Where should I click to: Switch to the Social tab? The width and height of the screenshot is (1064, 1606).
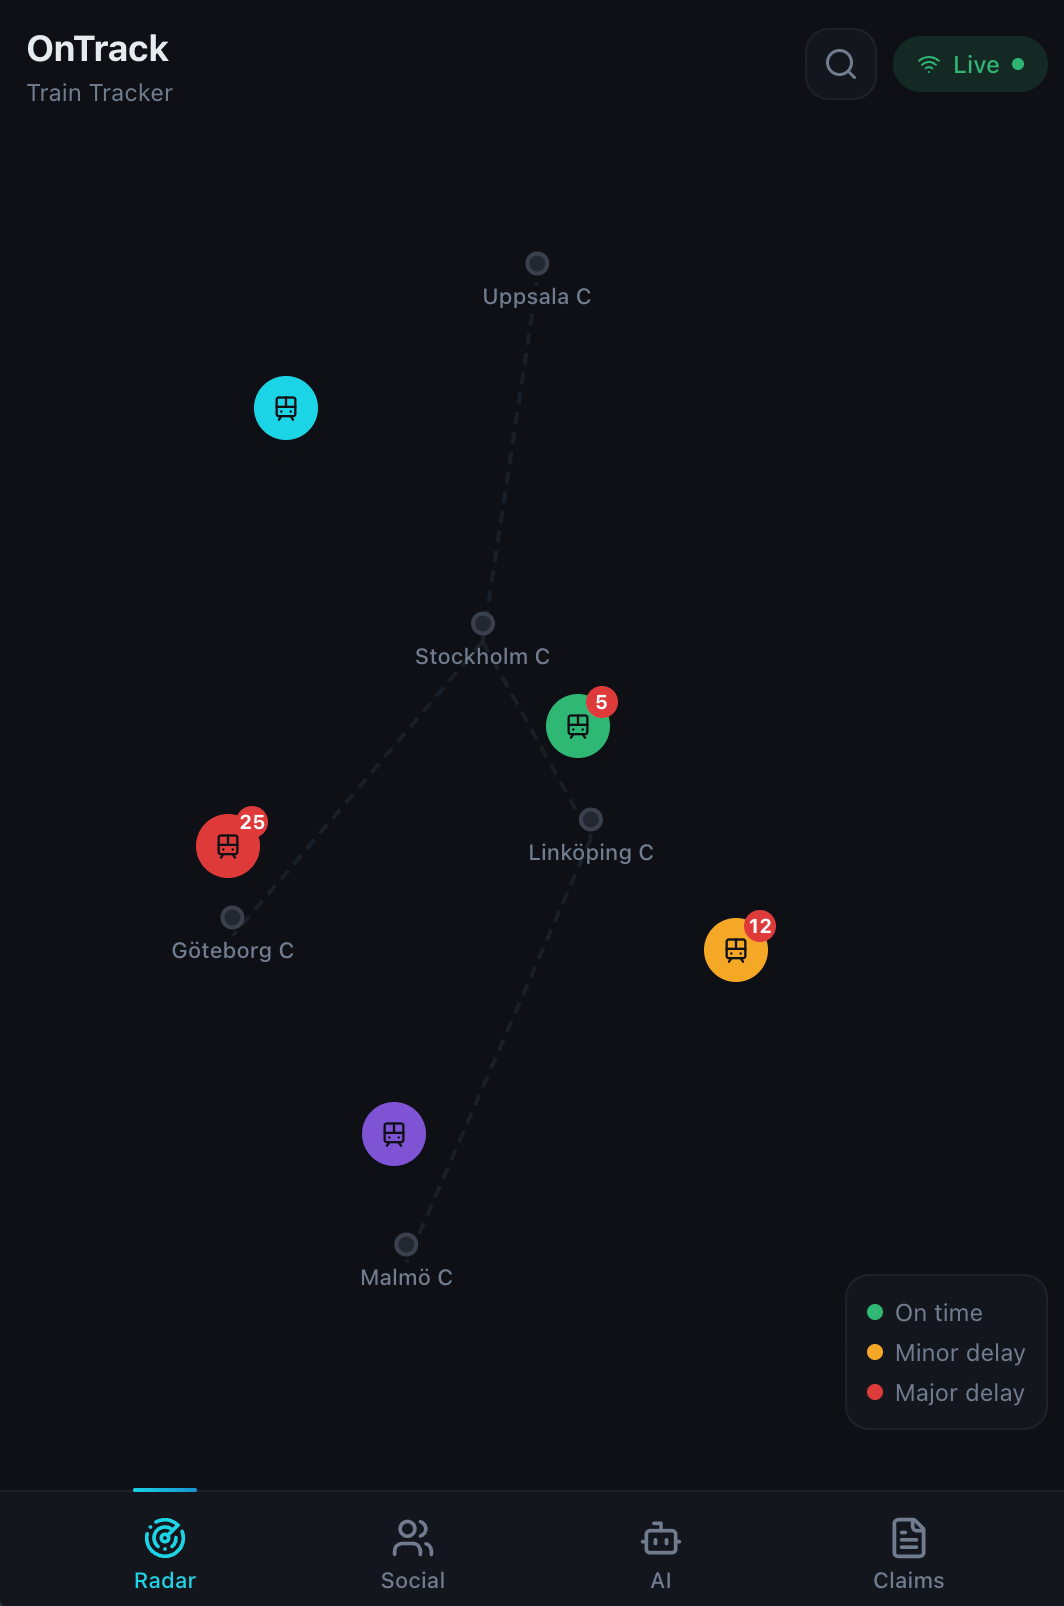click(413, 1554)
